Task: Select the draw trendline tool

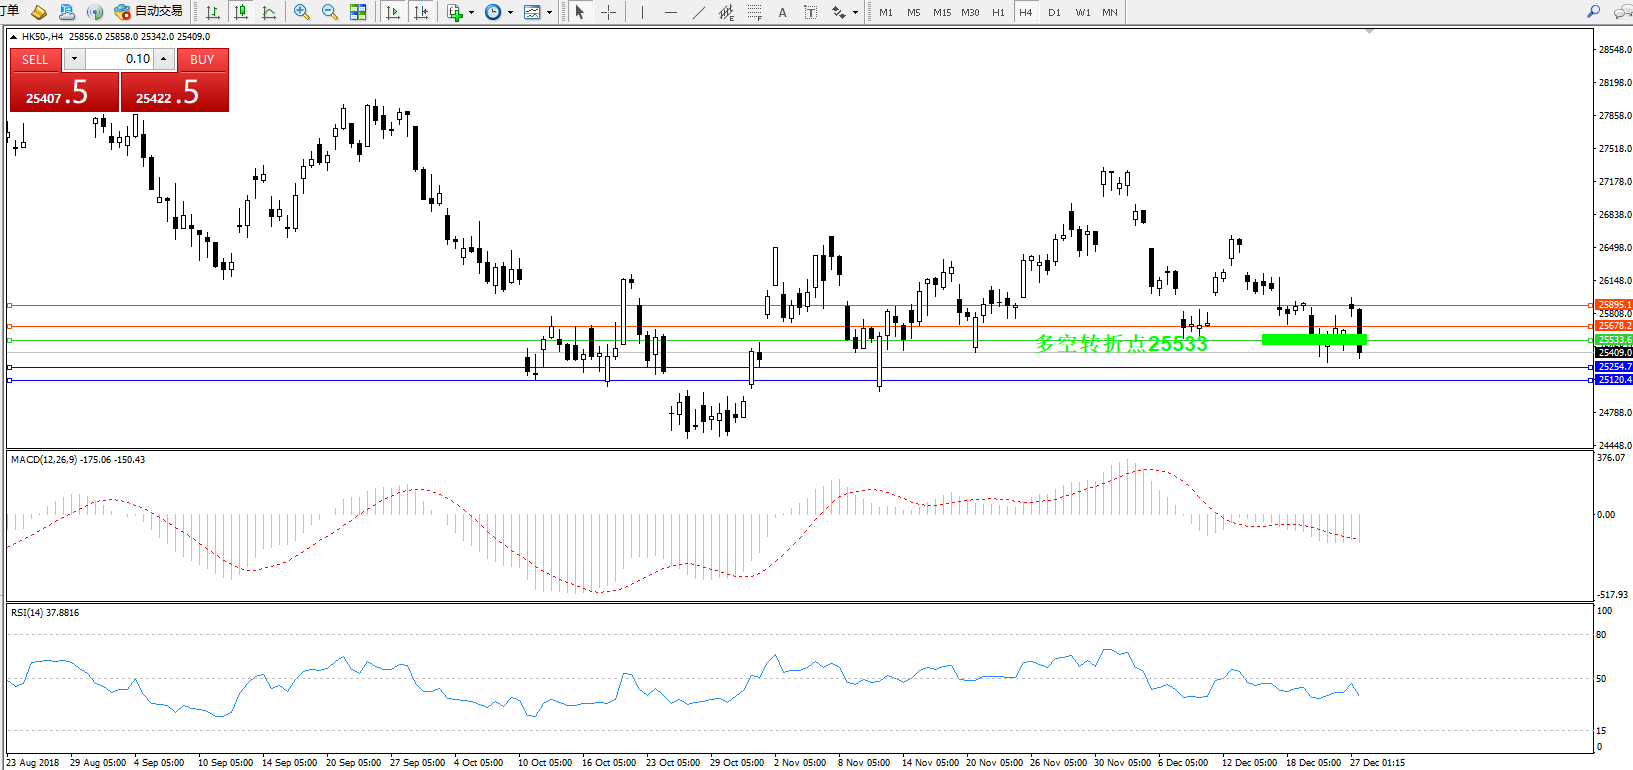Action: (698, 12)
